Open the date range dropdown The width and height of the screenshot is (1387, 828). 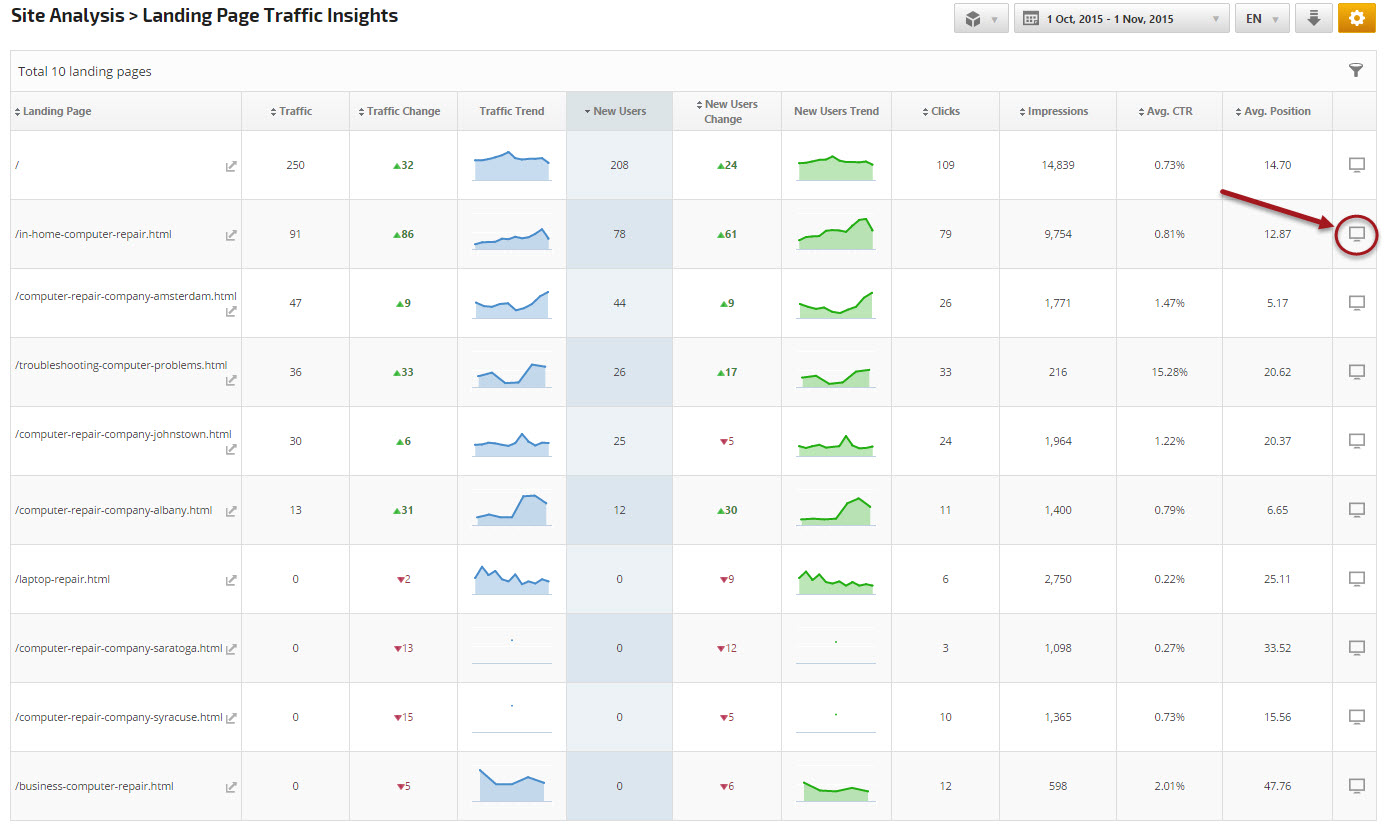pyautogui.click(x=1120, y=18)
